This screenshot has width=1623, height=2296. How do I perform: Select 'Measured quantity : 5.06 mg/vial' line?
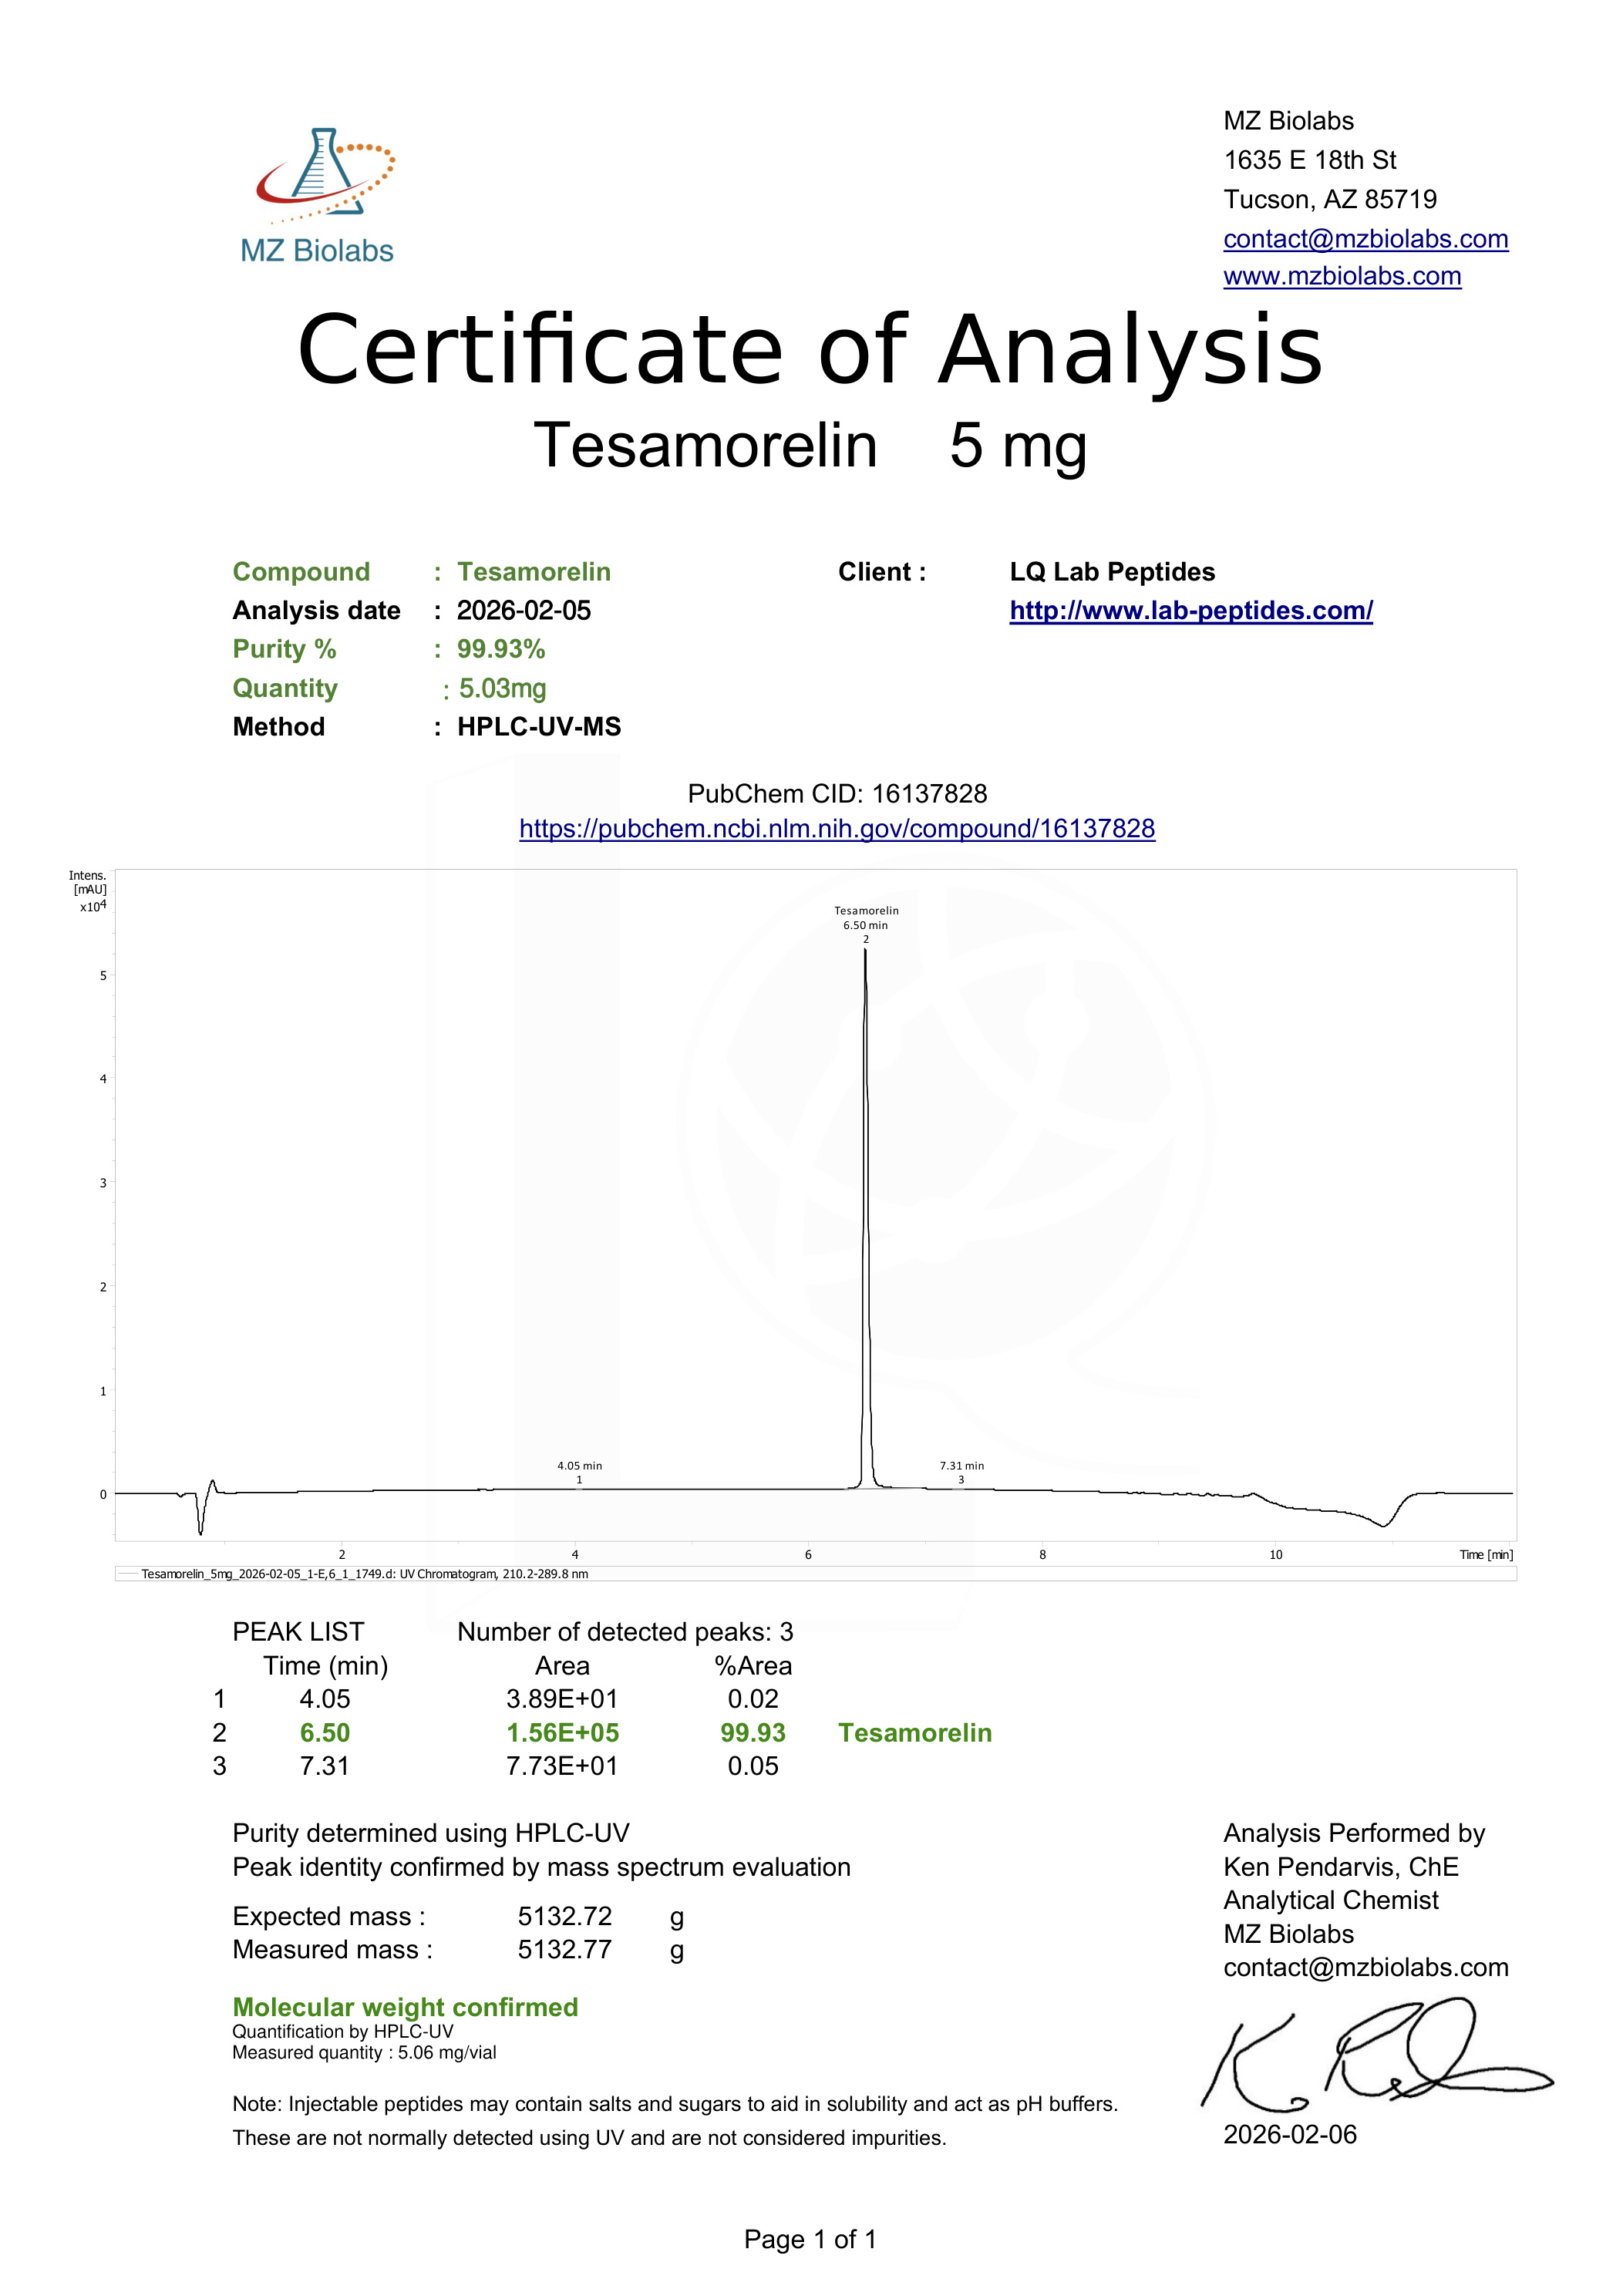(364, 2052)
